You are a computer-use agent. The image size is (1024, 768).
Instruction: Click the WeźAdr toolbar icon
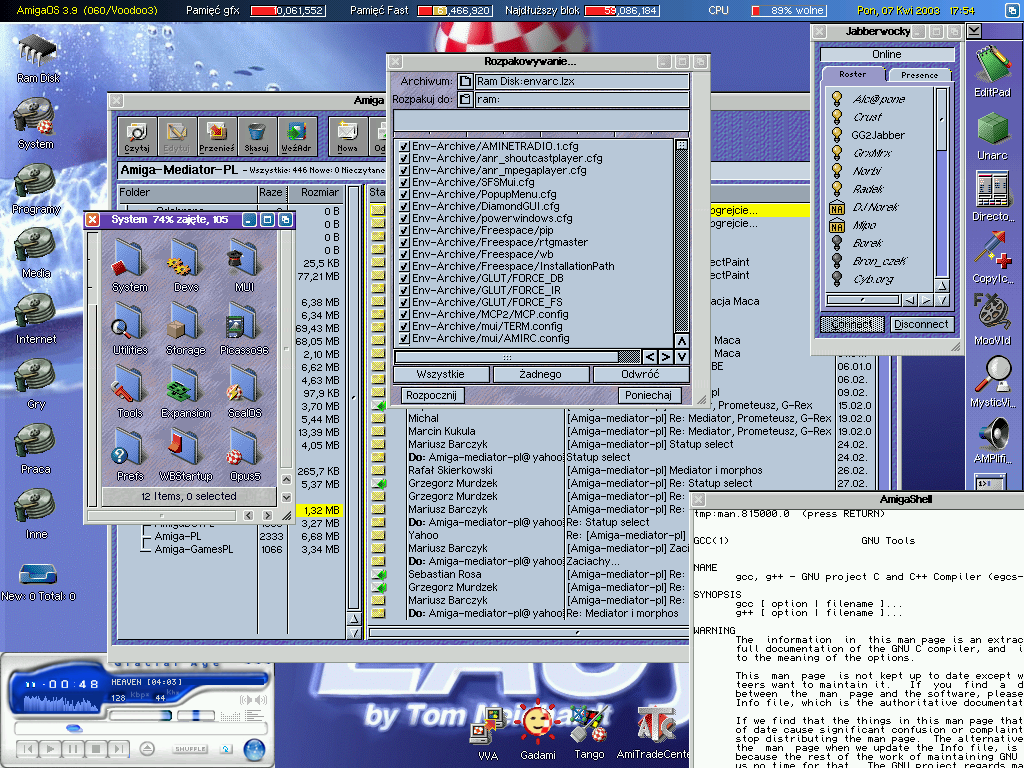(x=298, y=136)
